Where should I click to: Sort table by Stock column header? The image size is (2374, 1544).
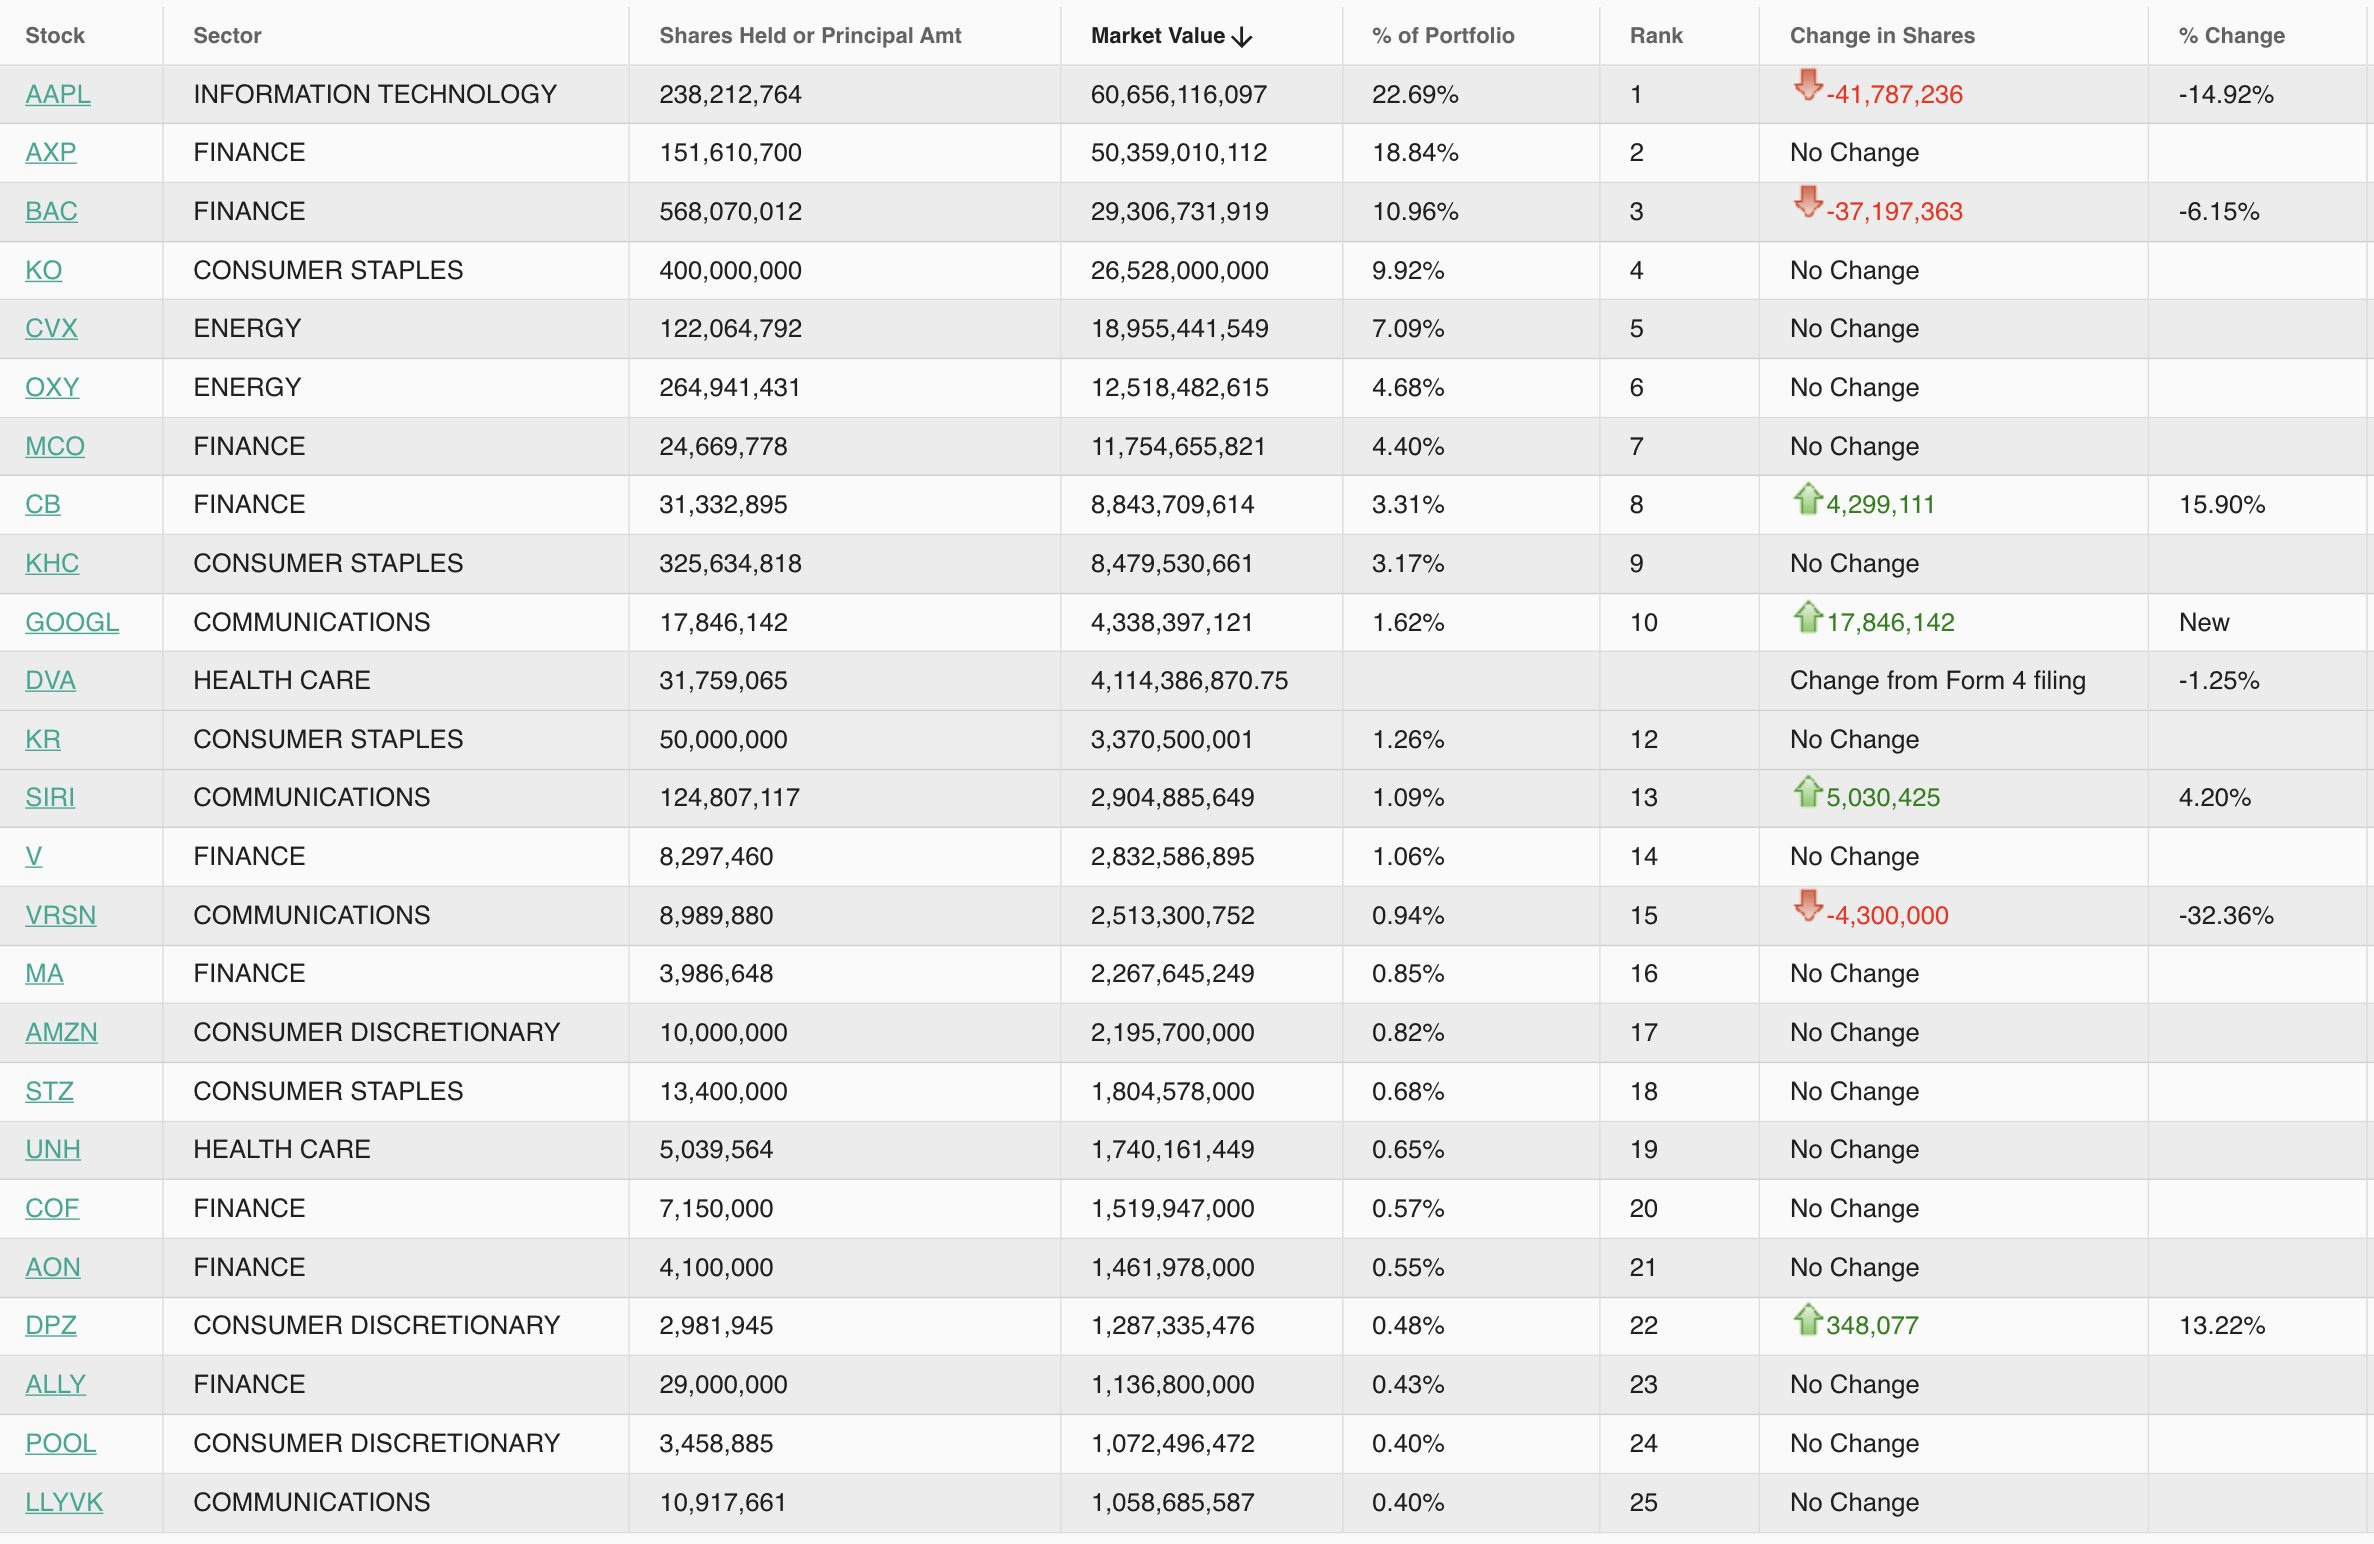point(55,36)
